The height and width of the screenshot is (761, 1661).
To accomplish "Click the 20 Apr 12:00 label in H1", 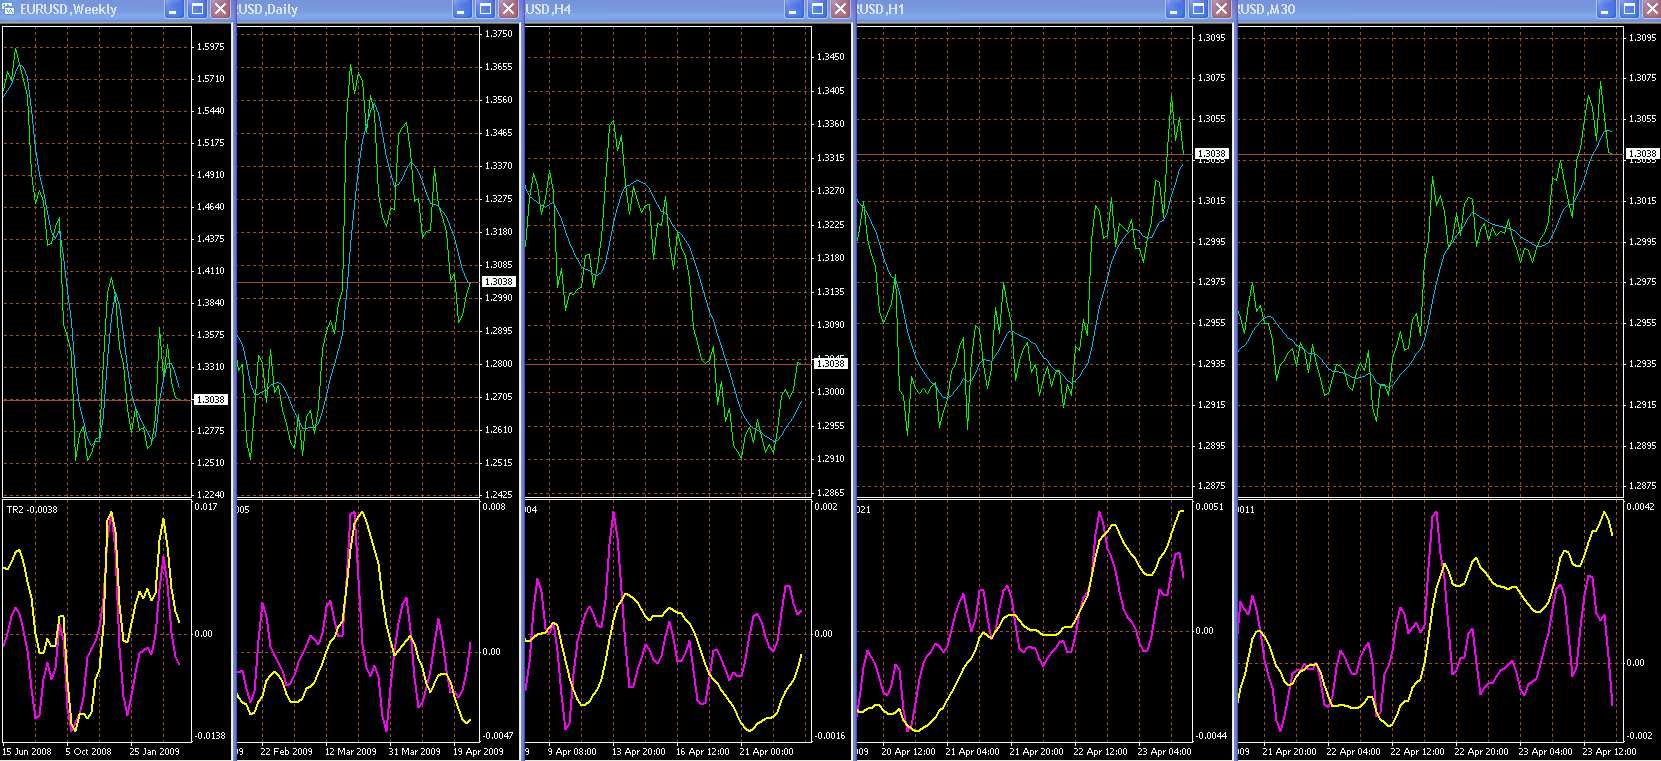I will coord(908,752).
